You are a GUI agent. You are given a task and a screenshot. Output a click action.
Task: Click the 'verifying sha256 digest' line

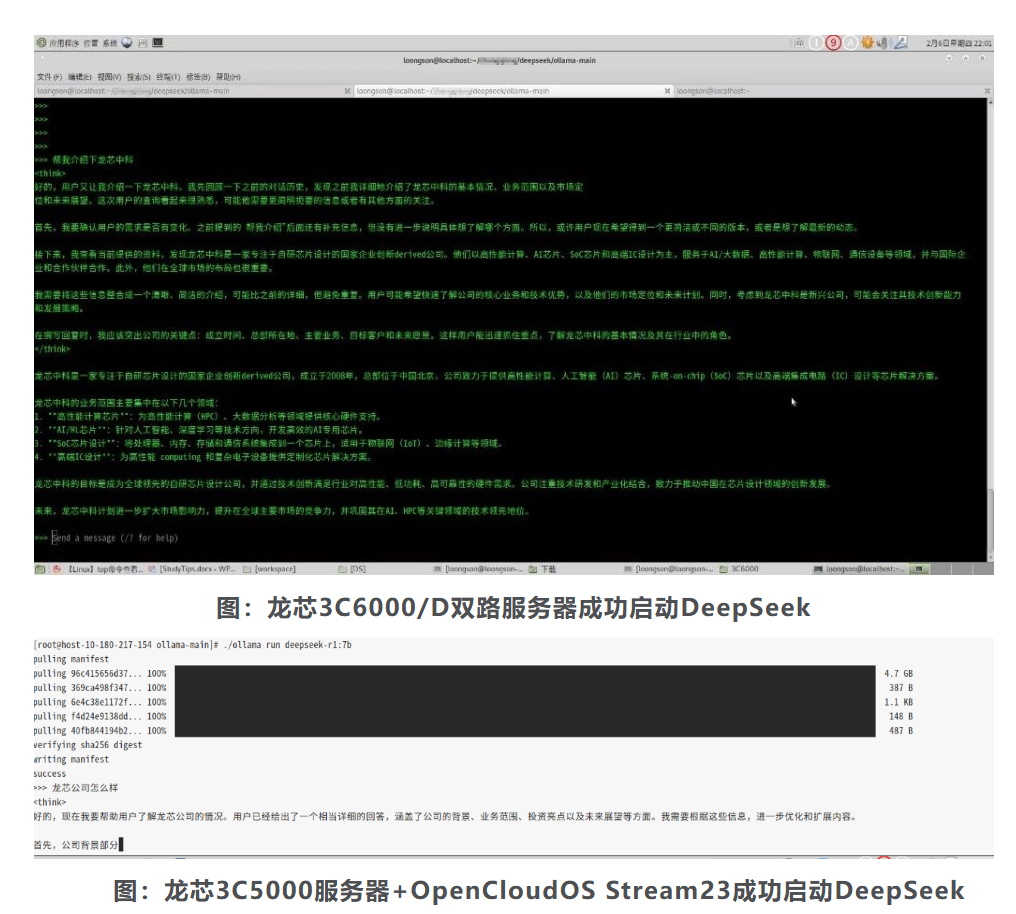tap(87, 745)
